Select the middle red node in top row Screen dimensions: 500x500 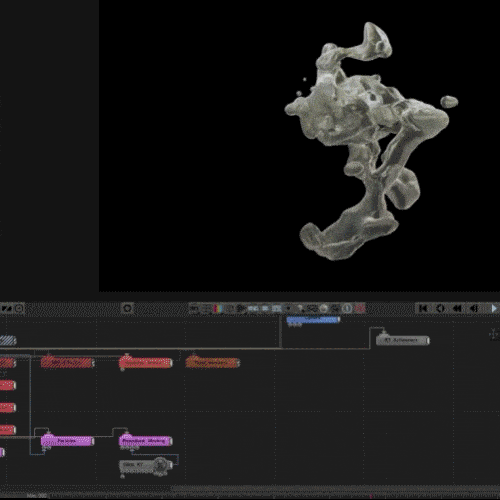coord(146,362)
